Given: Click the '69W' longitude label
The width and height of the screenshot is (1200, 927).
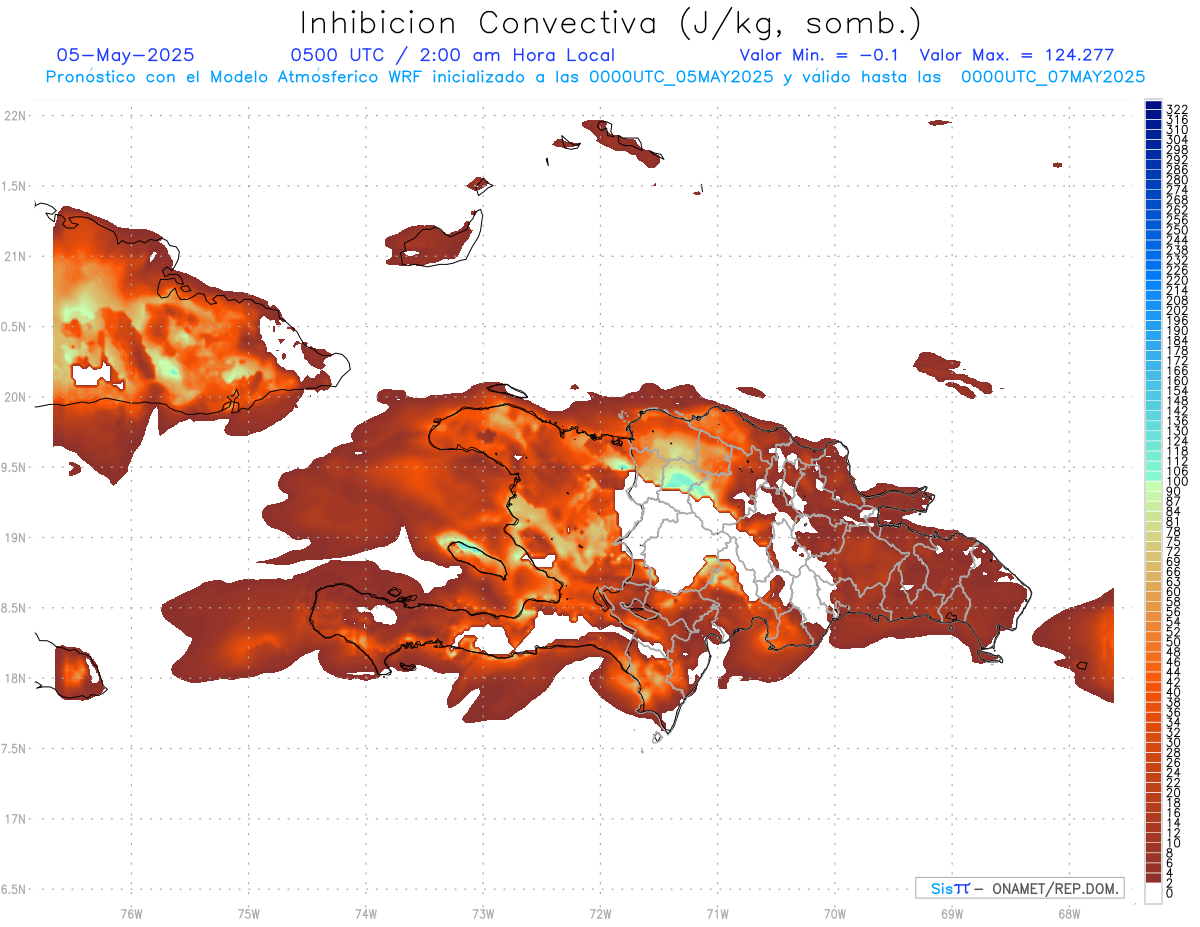Looking at the screenshot, I should pyautogui.click(x=951, y=913).
